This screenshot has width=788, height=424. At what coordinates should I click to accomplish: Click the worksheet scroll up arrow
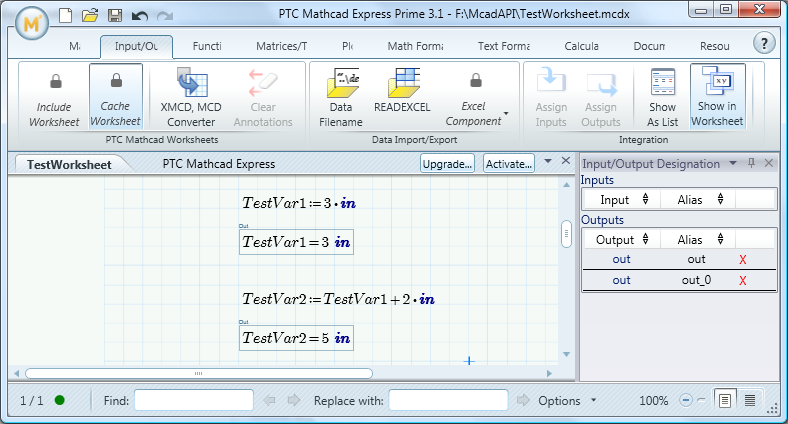coord(566,185)
